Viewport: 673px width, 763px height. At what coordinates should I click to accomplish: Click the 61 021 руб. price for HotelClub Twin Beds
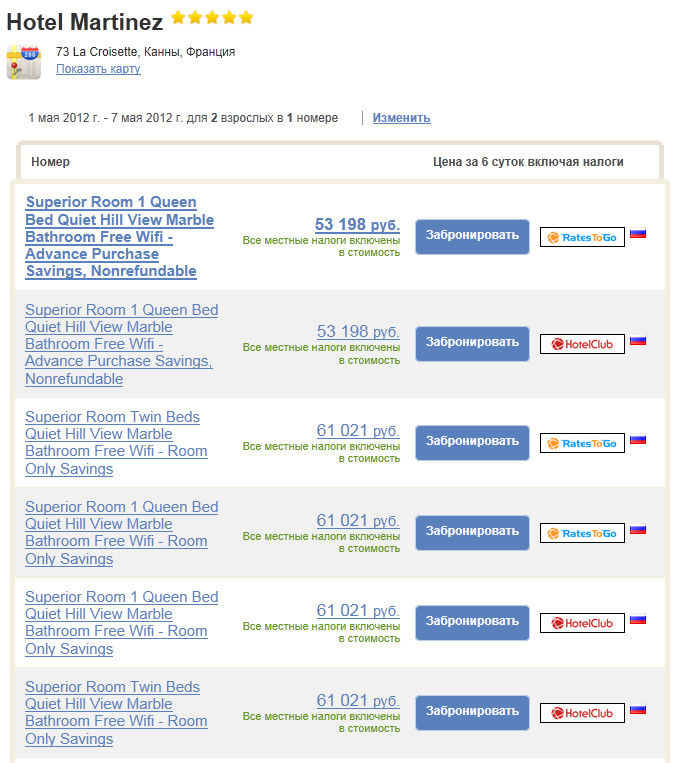357,700
